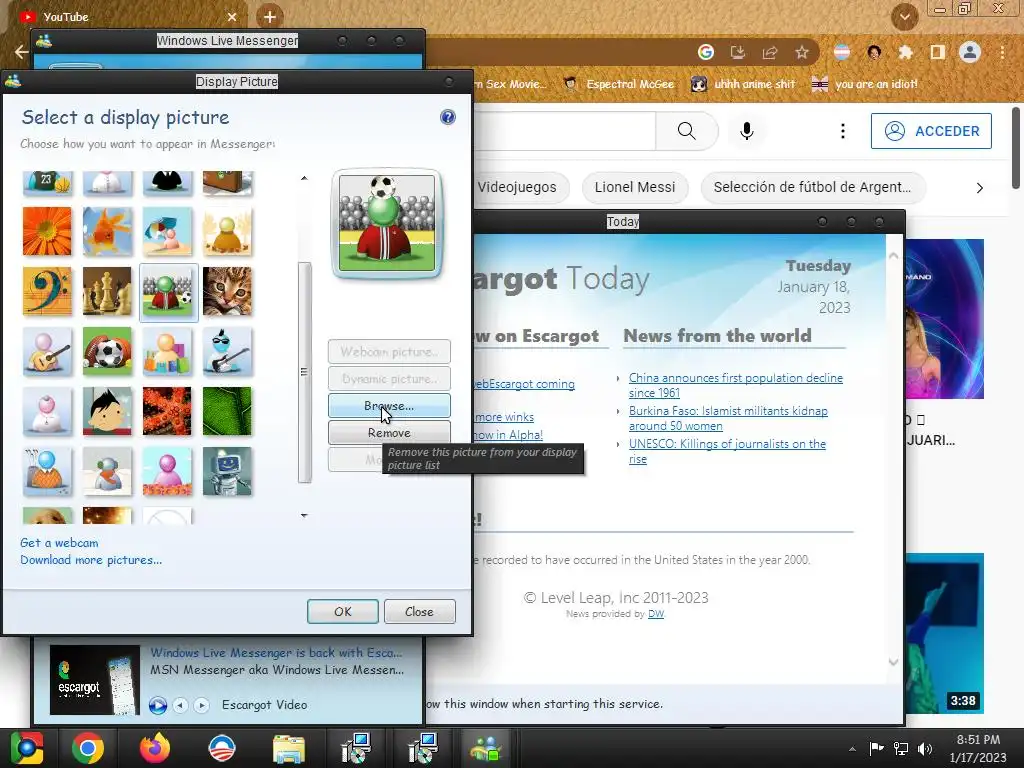
Task: Pick the blue robot display picture
Action: click(x=227, y=472)
